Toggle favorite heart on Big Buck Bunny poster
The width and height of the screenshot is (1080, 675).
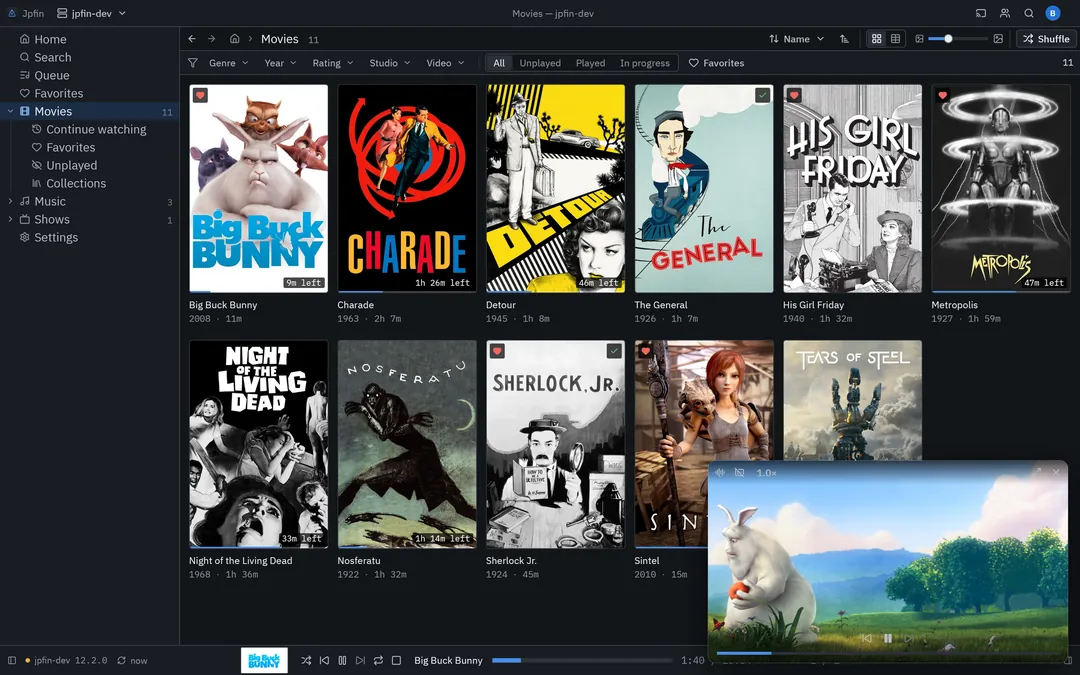tap(200, 95)
